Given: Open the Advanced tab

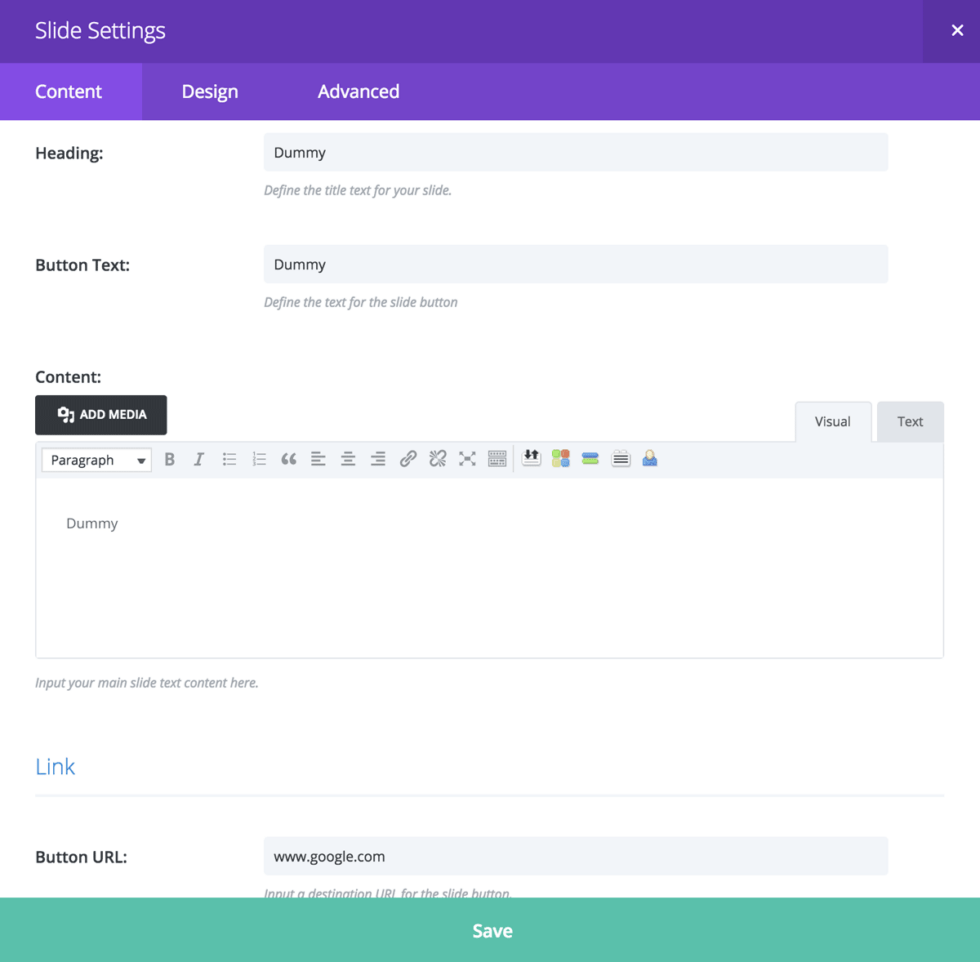Looking at the screenshot, I should (358, 91).
